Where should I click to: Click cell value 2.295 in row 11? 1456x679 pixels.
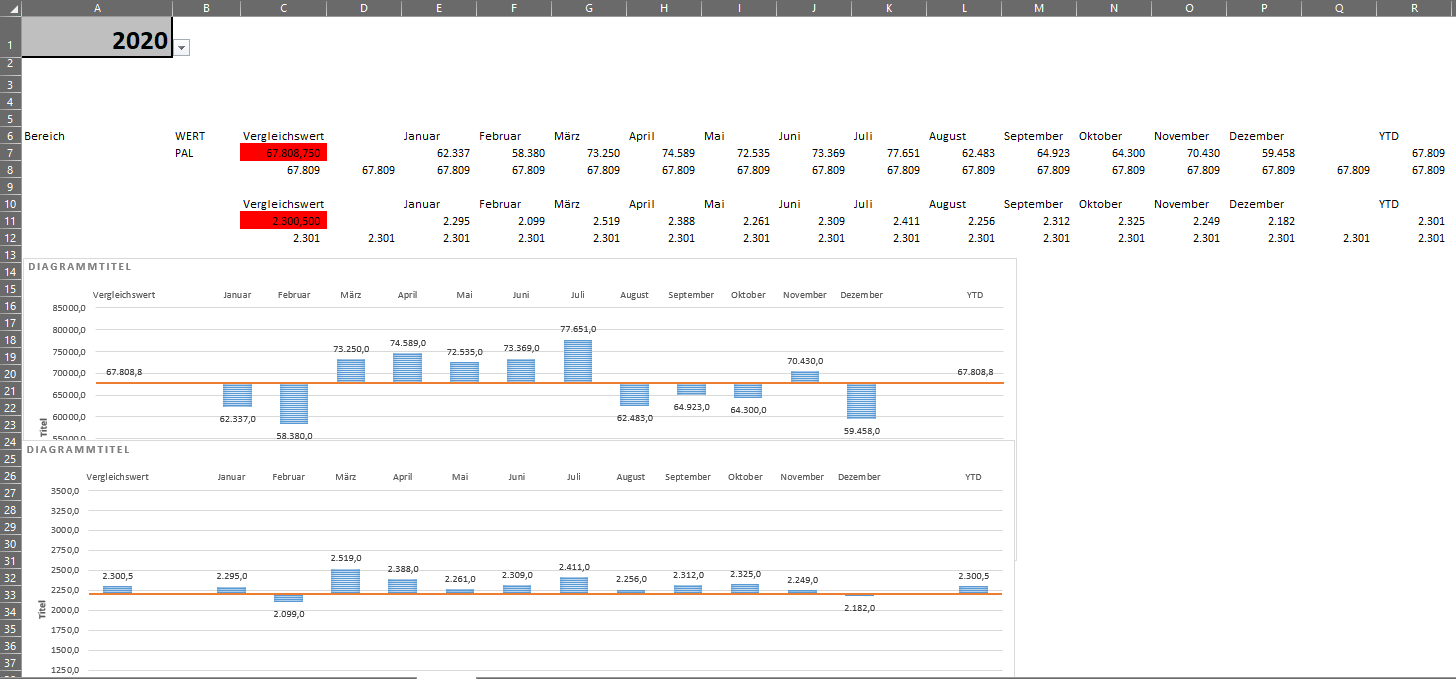[x=456, y=221]
